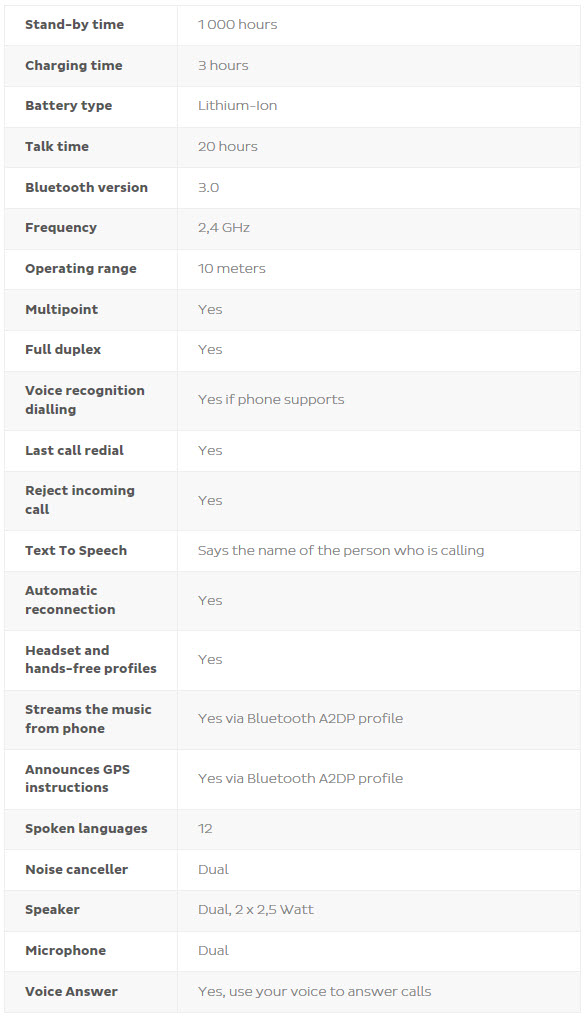Click the Yes if phone supports text

271,400
